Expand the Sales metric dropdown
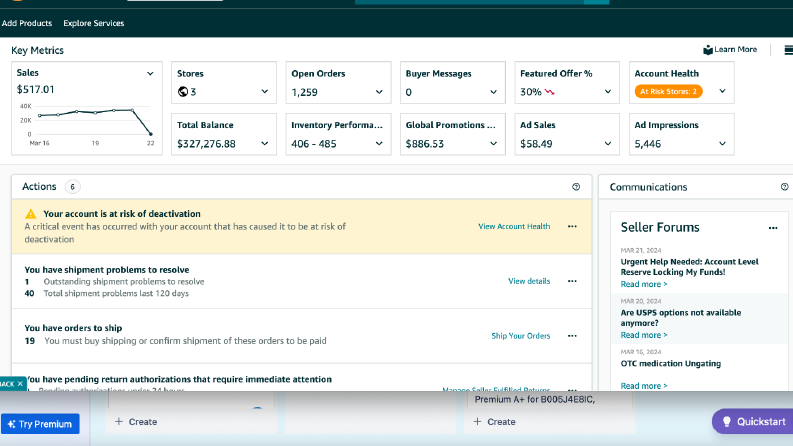The height and width of the screenshot is (446, 793). pos(150,73)
